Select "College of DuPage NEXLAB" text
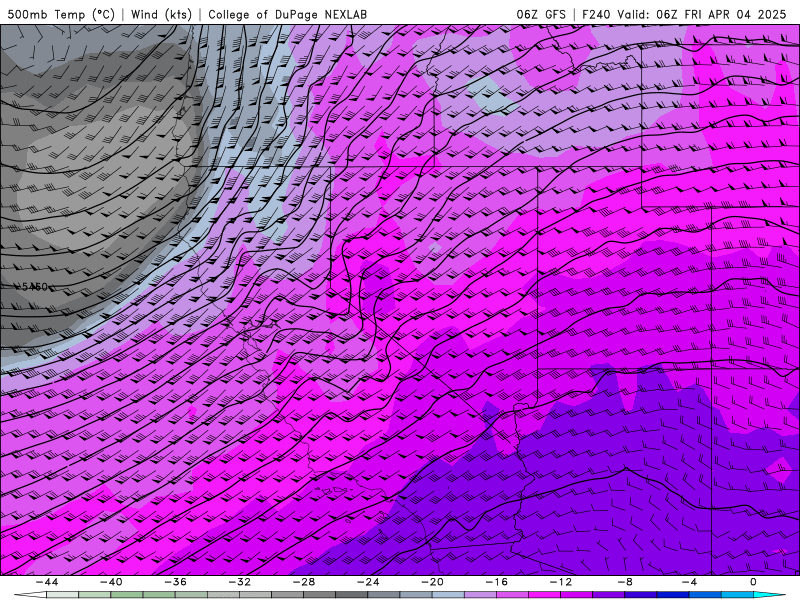Screen dimensions: 800x600 (287, 14)
